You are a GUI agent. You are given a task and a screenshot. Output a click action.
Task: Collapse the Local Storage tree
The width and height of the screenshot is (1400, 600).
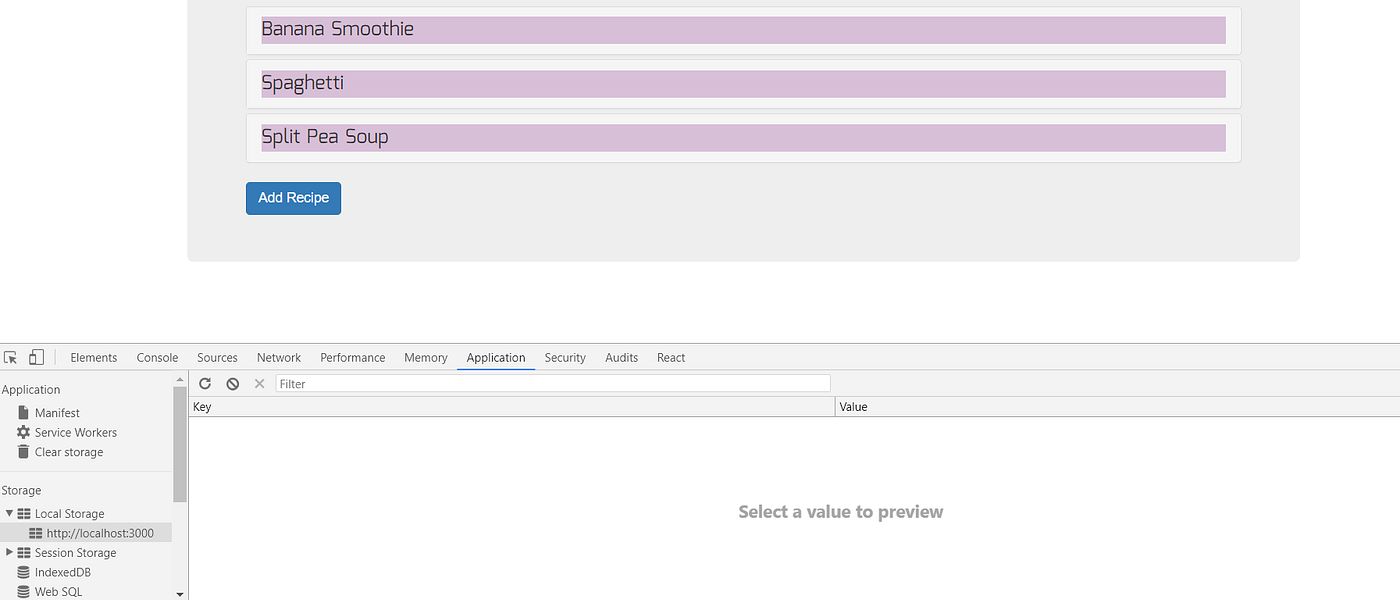[x=9, y=513]
